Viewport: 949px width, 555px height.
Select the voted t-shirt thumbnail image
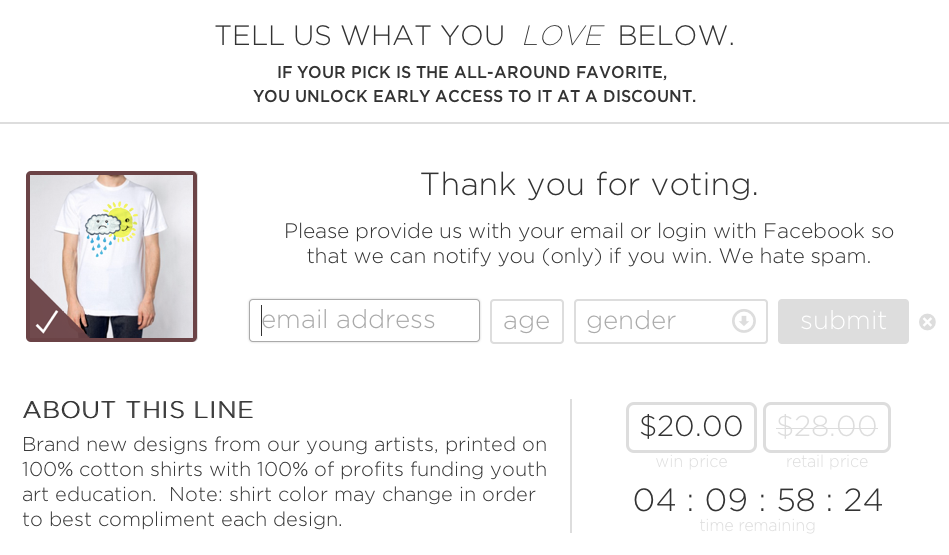(111, 256)
